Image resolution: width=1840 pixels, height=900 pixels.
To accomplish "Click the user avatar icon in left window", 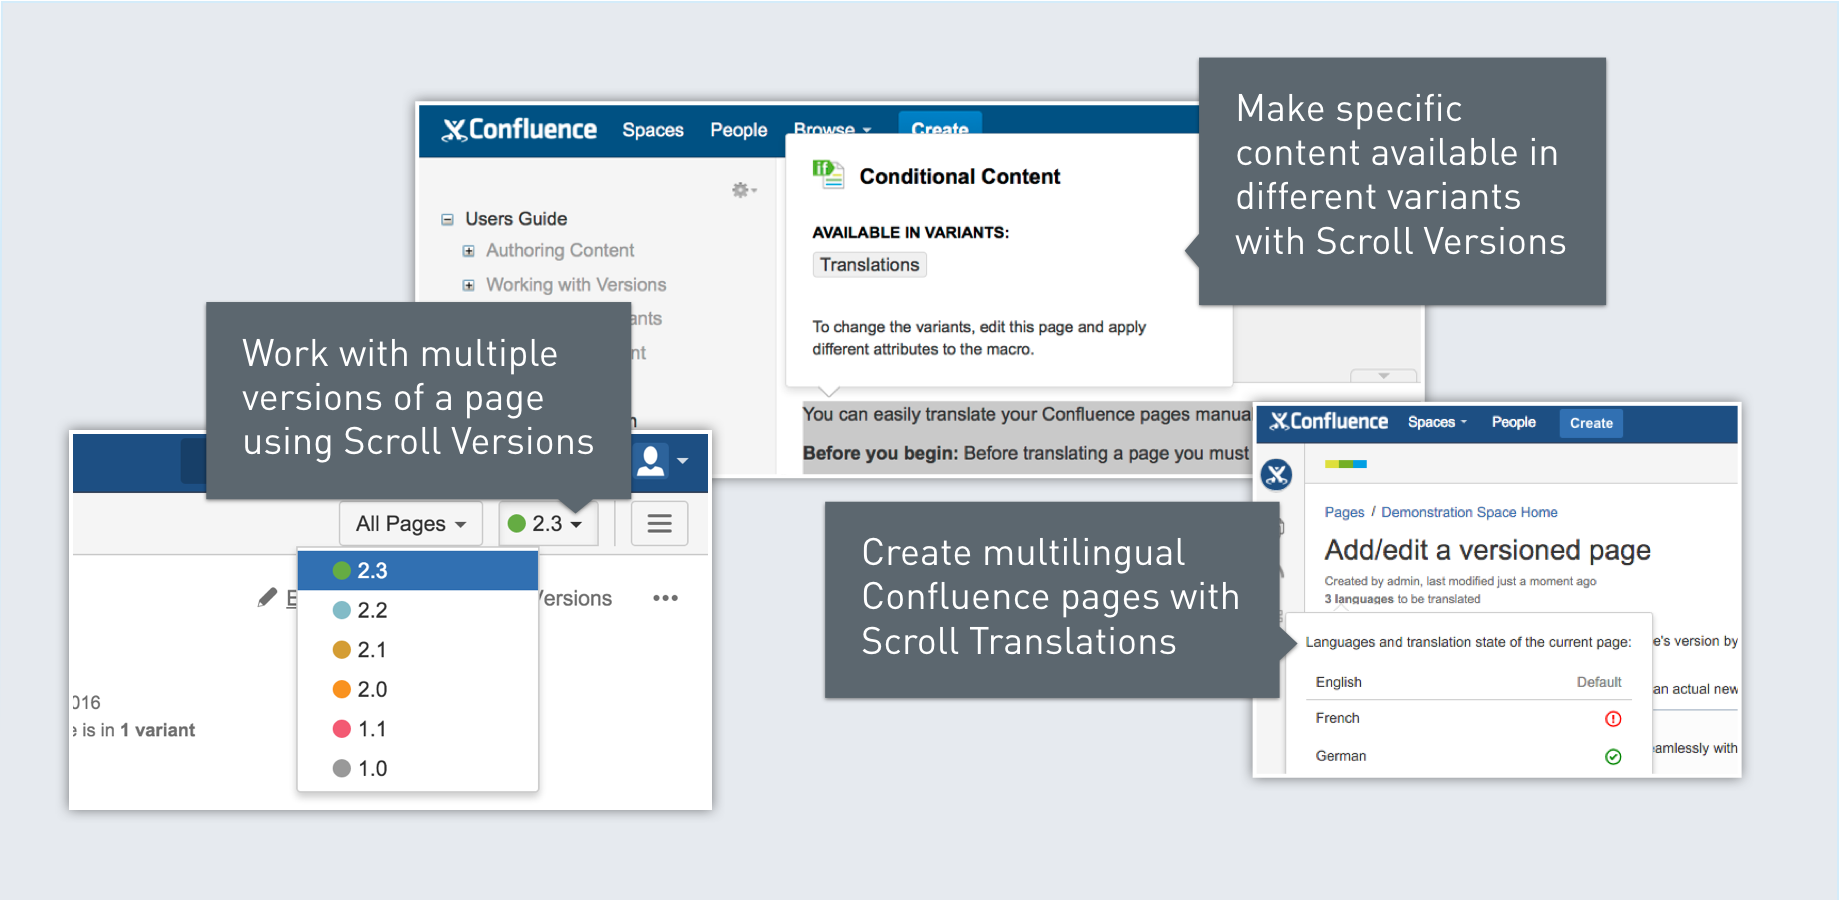I will coord(652,461).
